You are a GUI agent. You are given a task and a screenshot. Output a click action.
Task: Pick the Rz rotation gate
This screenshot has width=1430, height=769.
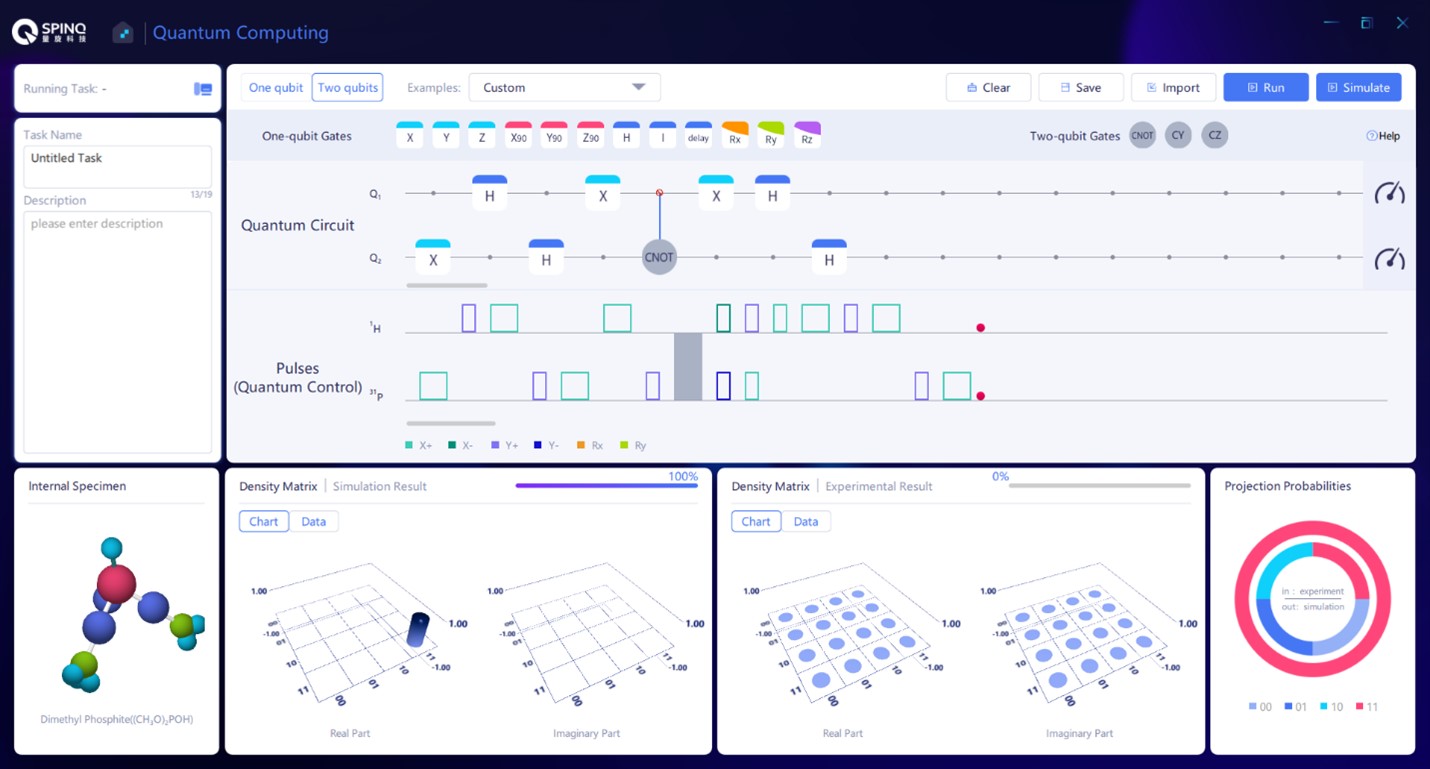coord(807,135)
